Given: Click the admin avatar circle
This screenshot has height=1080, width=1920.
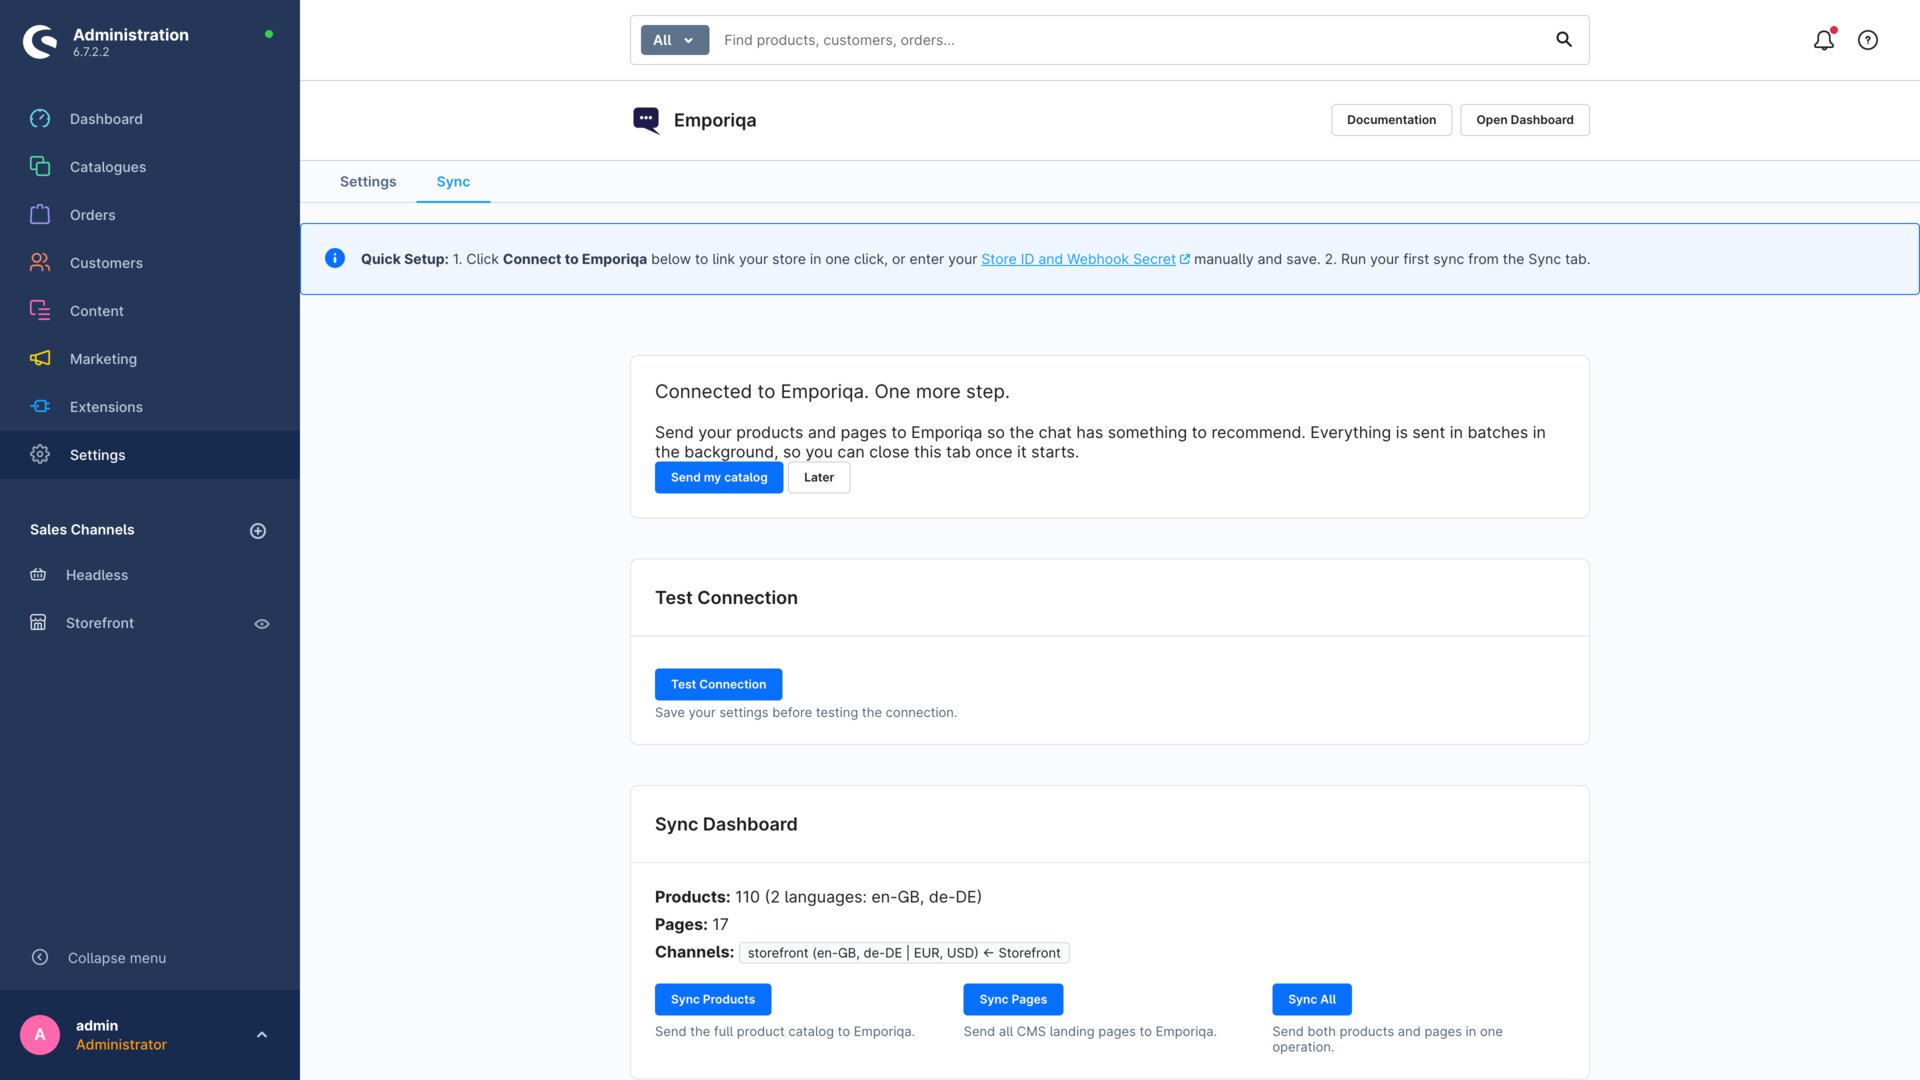Looking at the screenshot, I should (40, 1035).
